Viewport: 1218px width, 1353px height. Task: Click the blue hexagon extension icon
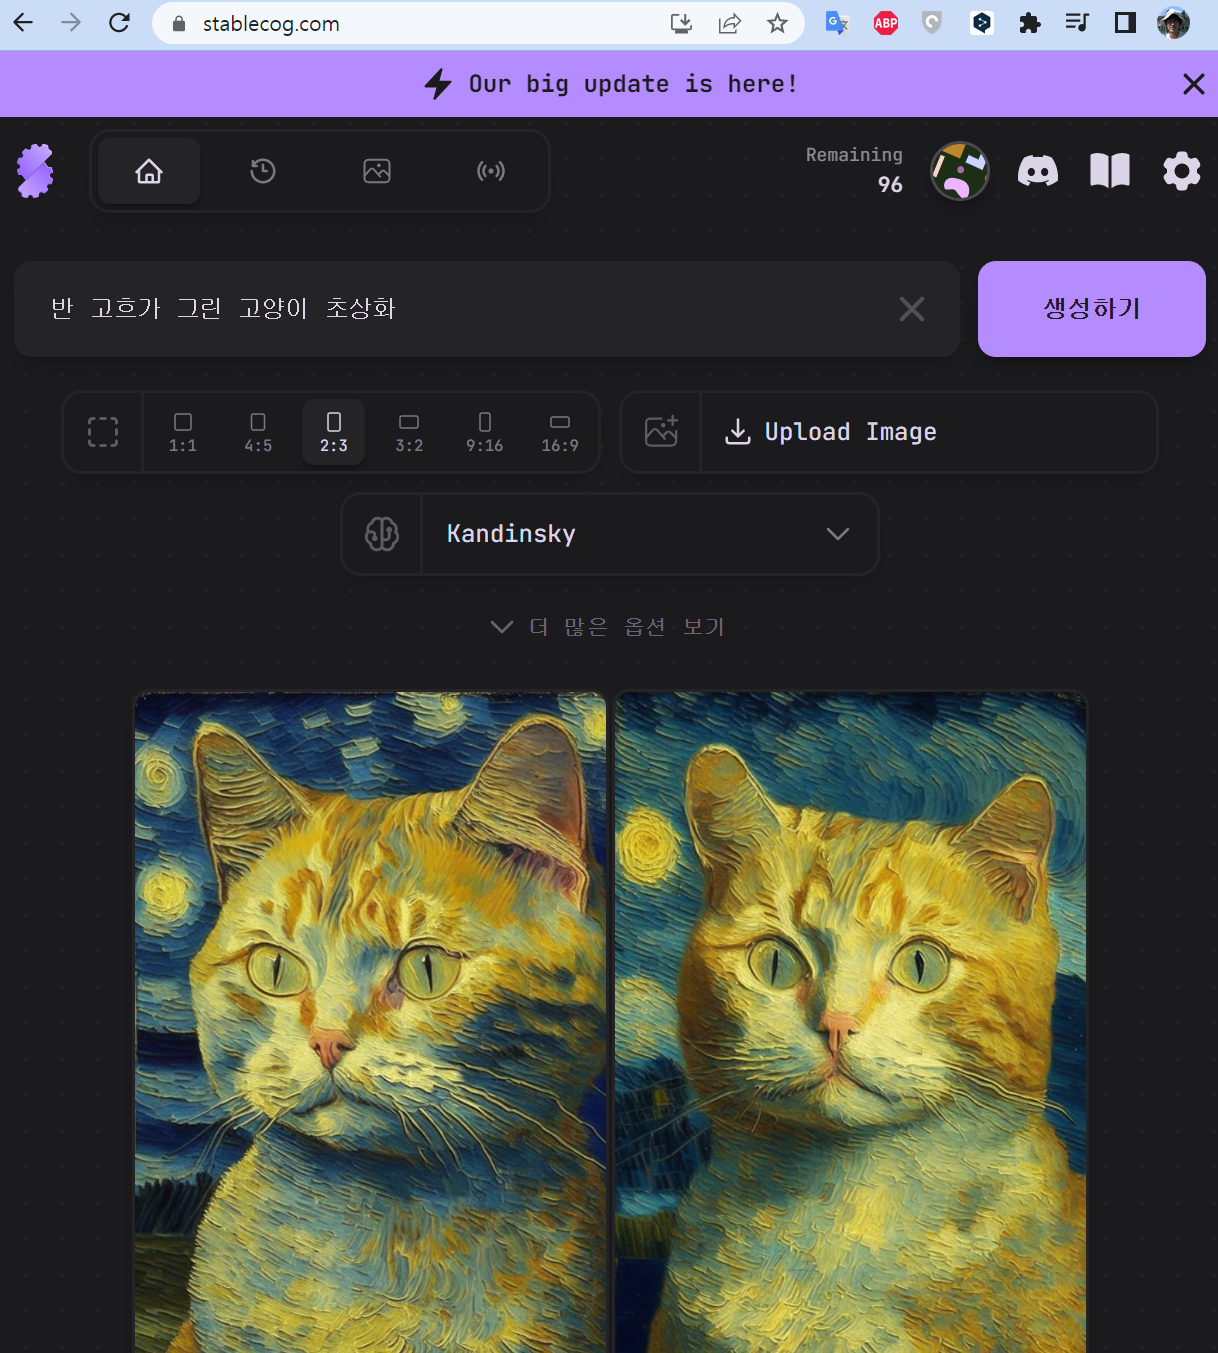click(x=982, y=23)
